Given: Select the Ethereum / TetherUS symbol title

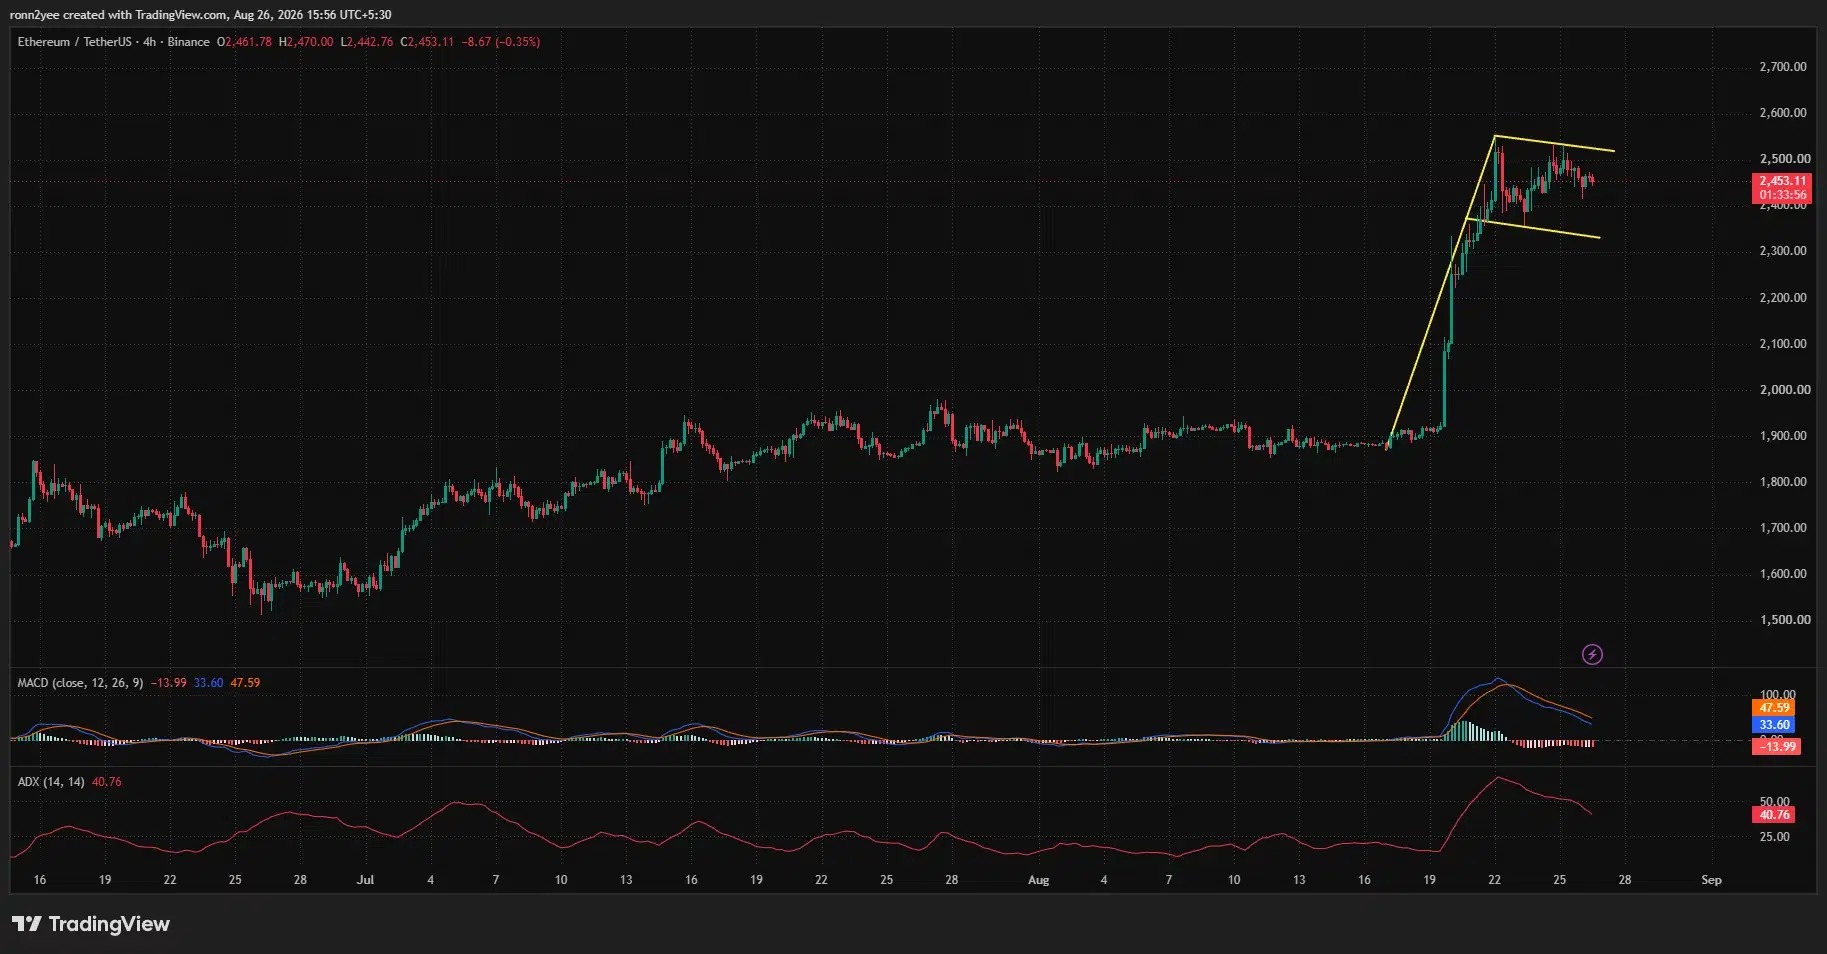Looking at the screenshot, I should click(x=74, y=42).
